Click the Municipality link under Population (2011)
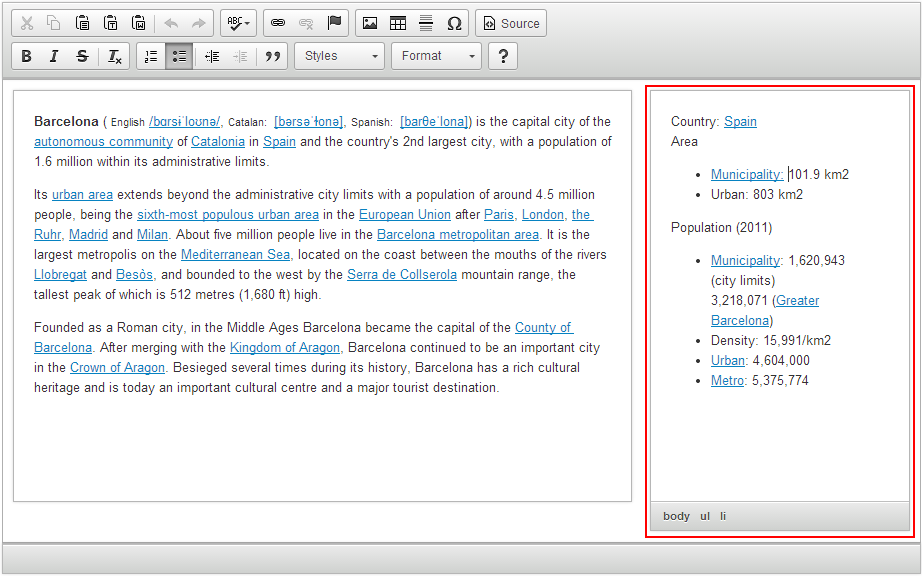Screen dimensions: 922x576 (746, 260)
